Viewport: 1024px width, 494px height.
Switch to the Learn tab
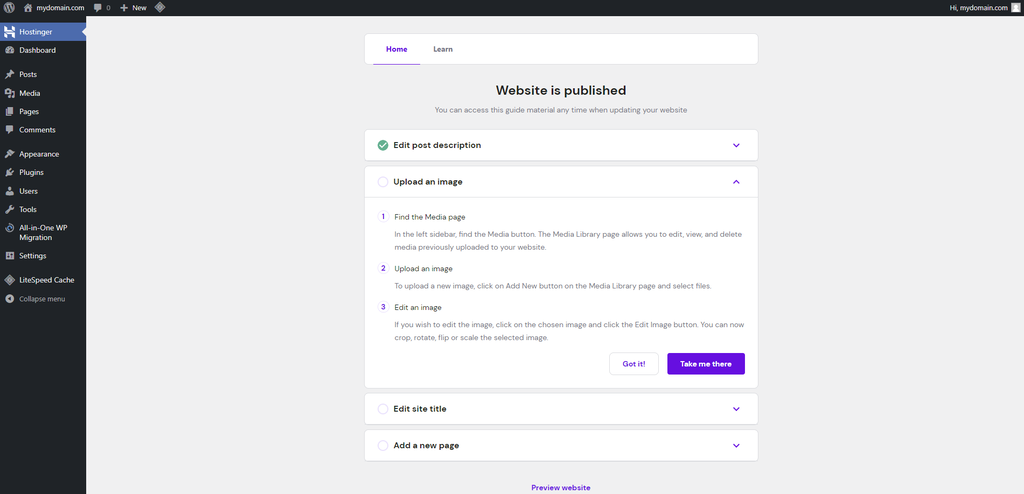443,49
